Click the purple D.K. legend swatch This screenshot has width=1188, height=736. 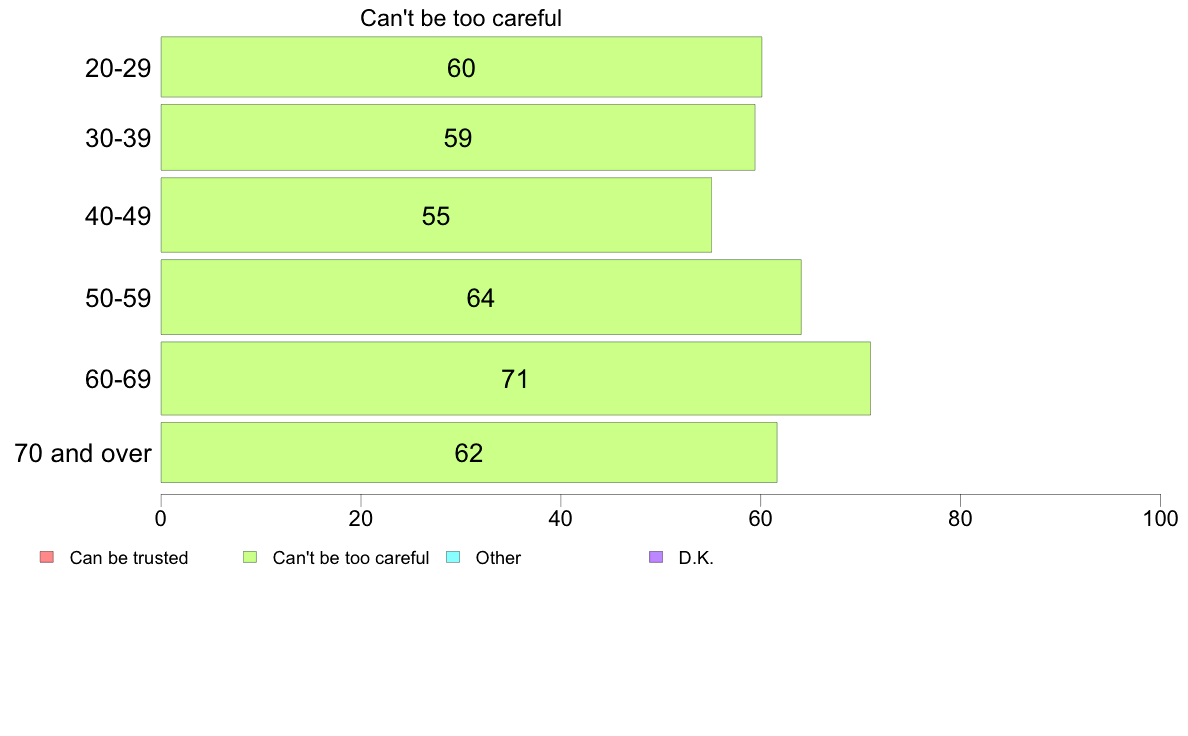pyautogui.click(x=656, y=557)
